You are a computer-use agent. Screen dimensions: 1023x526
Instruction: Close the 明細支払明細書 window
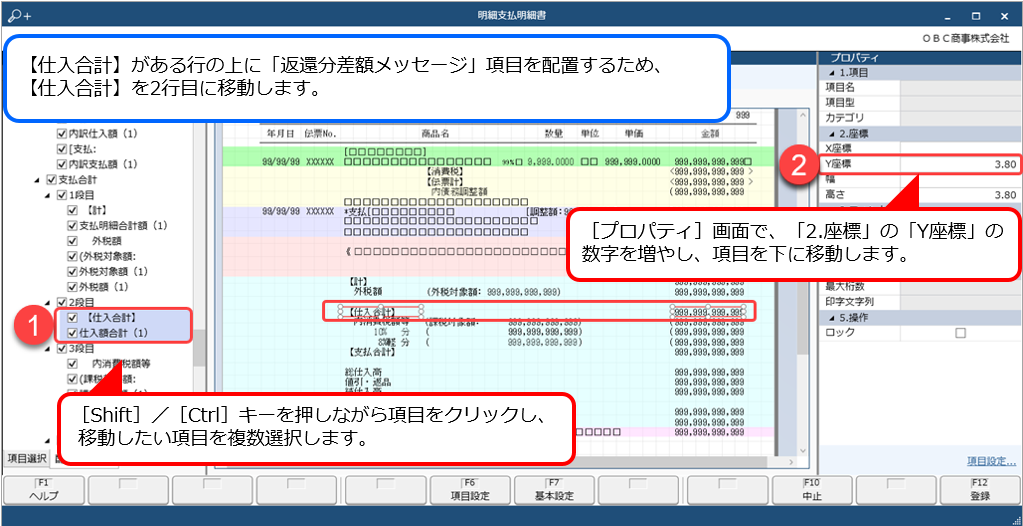(1005, 15)
